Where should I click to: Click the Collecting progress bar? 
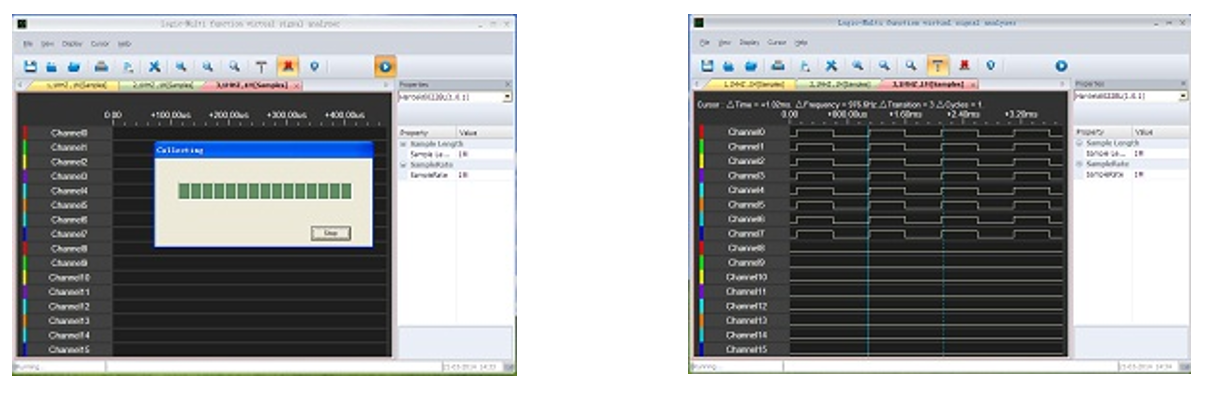[265, 191]
